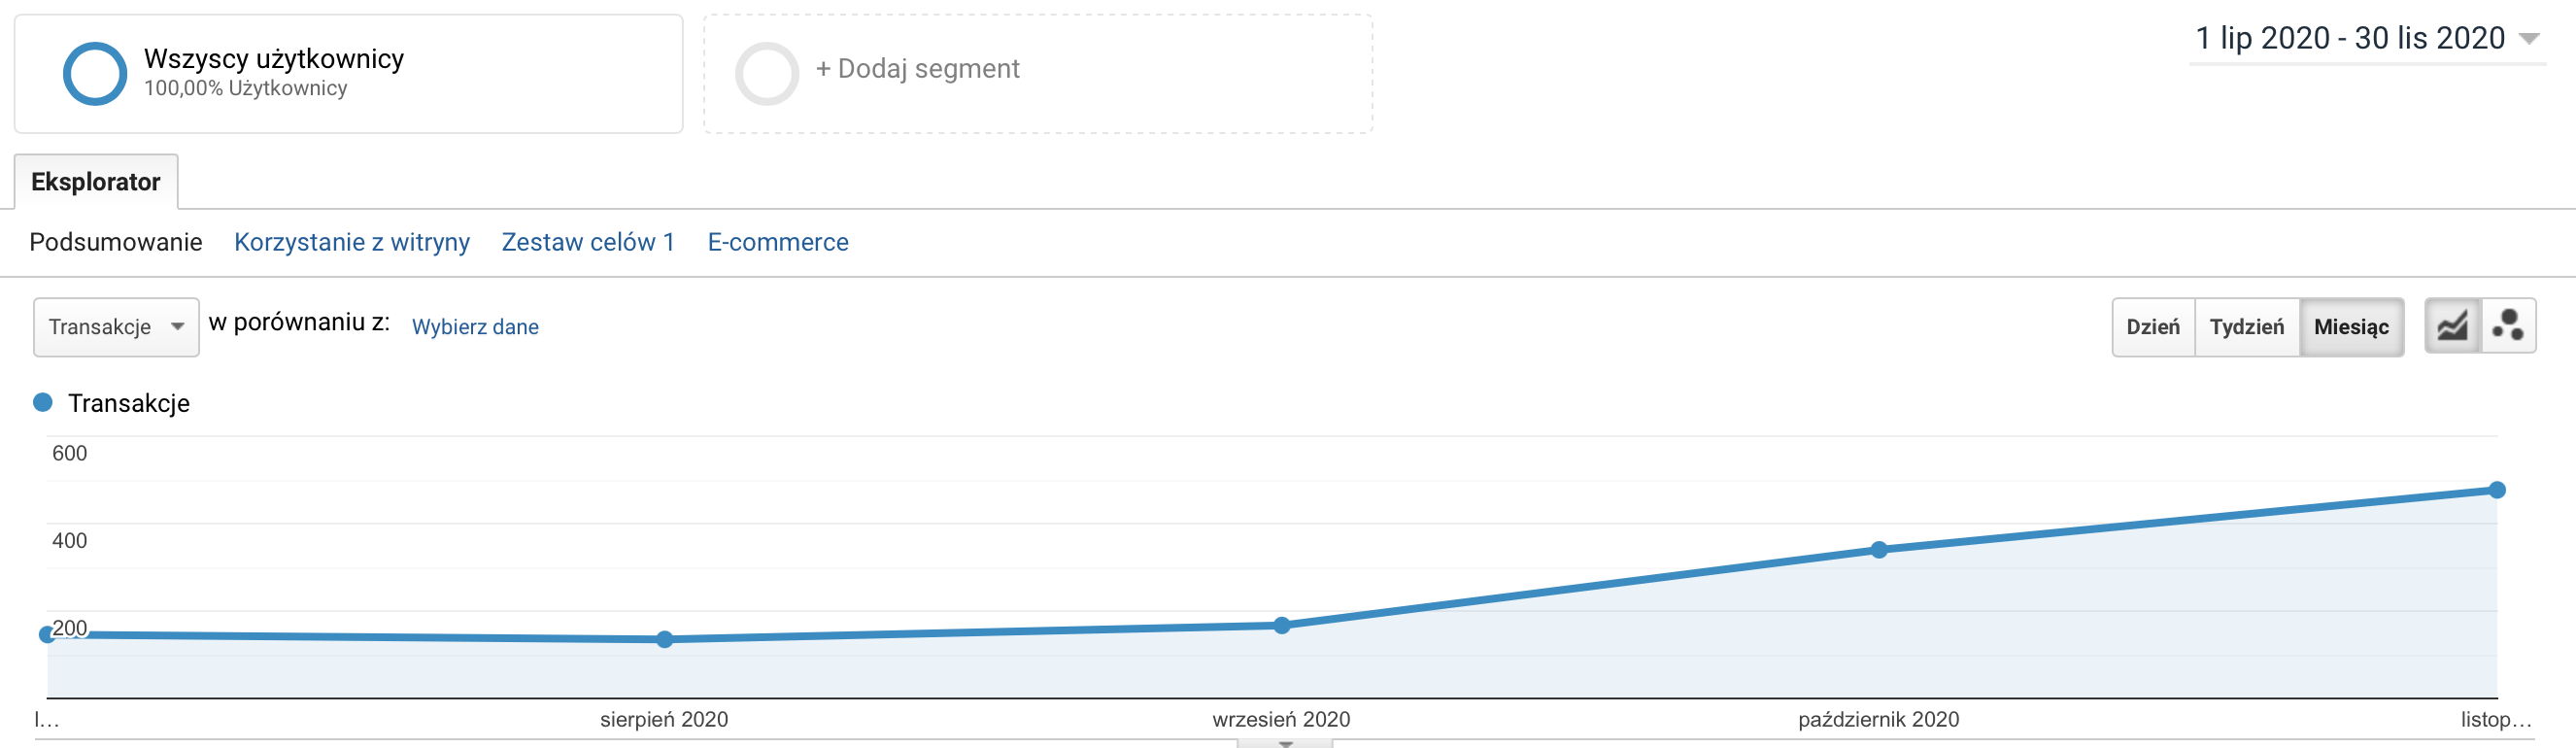2576x748 pixels.
Task: Click the Wybierz dane comparison link
Action: pyautogui.click(x=475, y=327)
